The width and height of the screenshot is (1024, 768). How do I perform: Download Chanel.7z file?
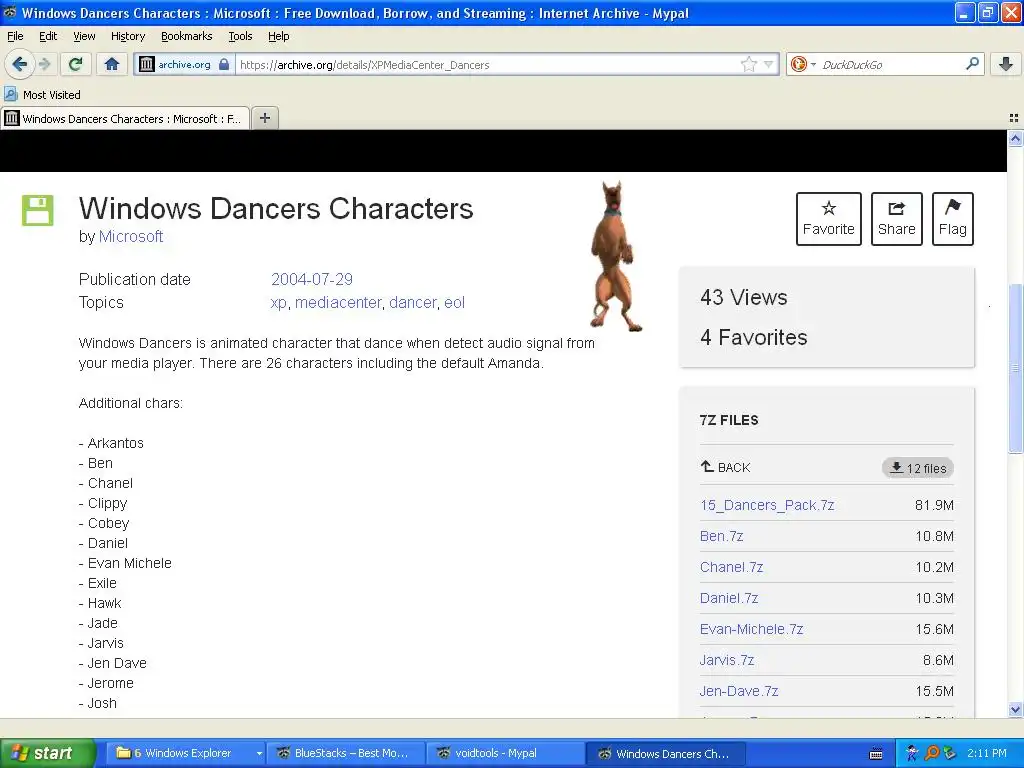pyautogui.click(x=731, y=568)
